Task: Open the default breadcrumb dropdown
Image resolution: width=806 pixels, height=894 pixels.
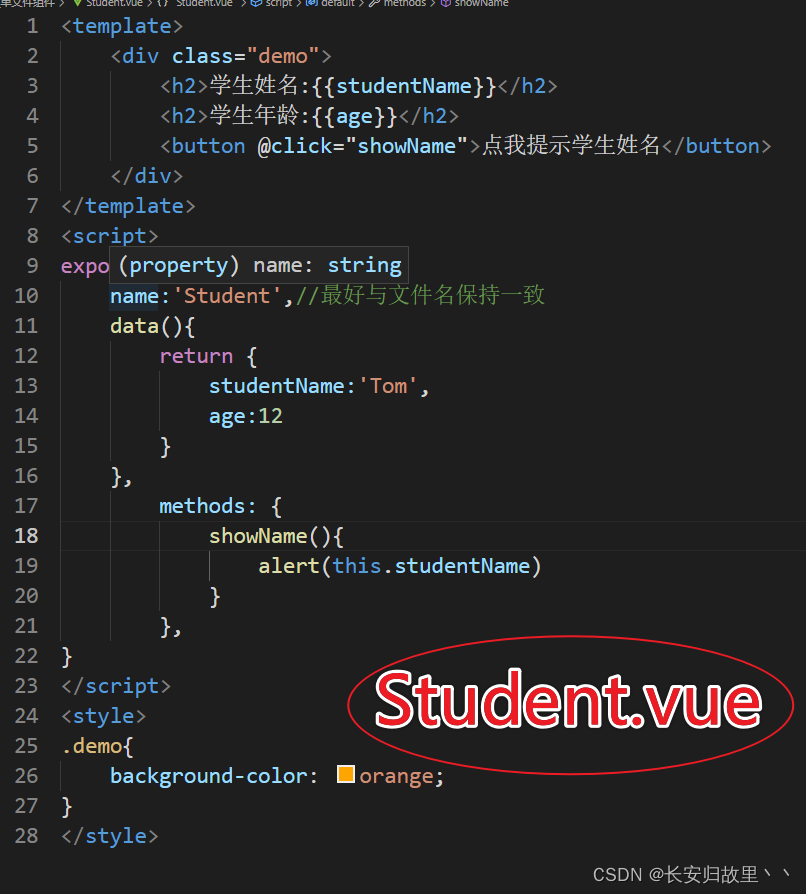Action: point(337,3)
